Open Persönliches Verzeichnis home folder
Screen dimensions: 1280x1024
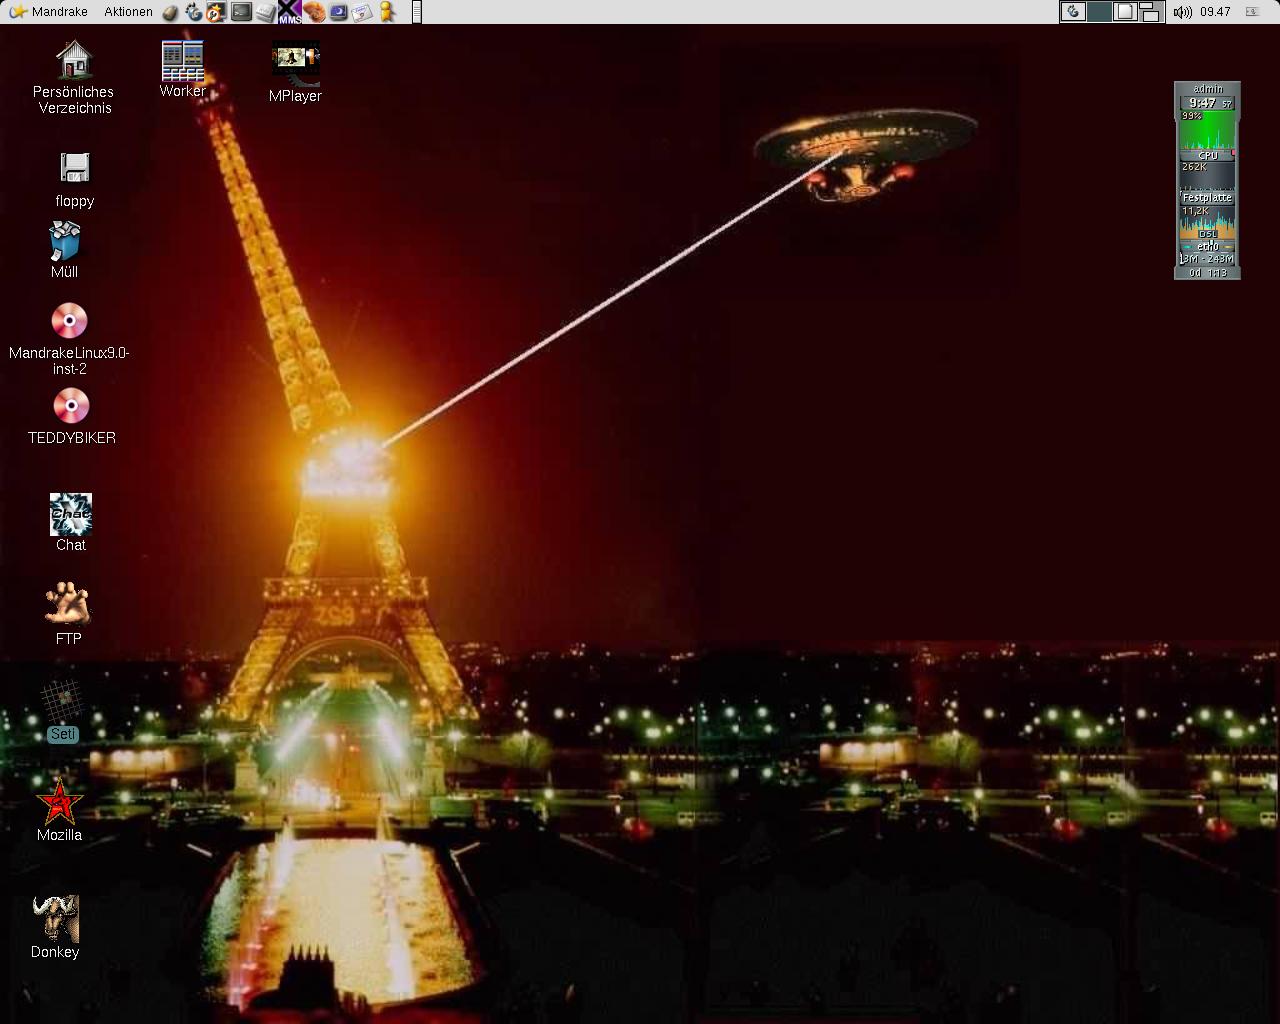coord(74,77)
